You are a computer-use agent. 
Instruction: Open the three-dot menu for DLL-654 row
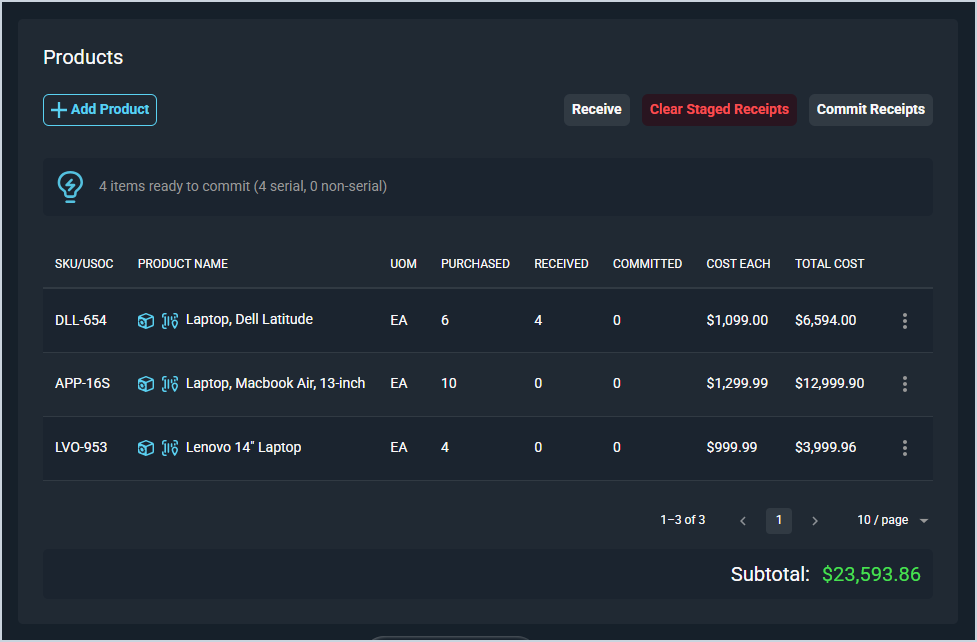(x=905, y=321)
